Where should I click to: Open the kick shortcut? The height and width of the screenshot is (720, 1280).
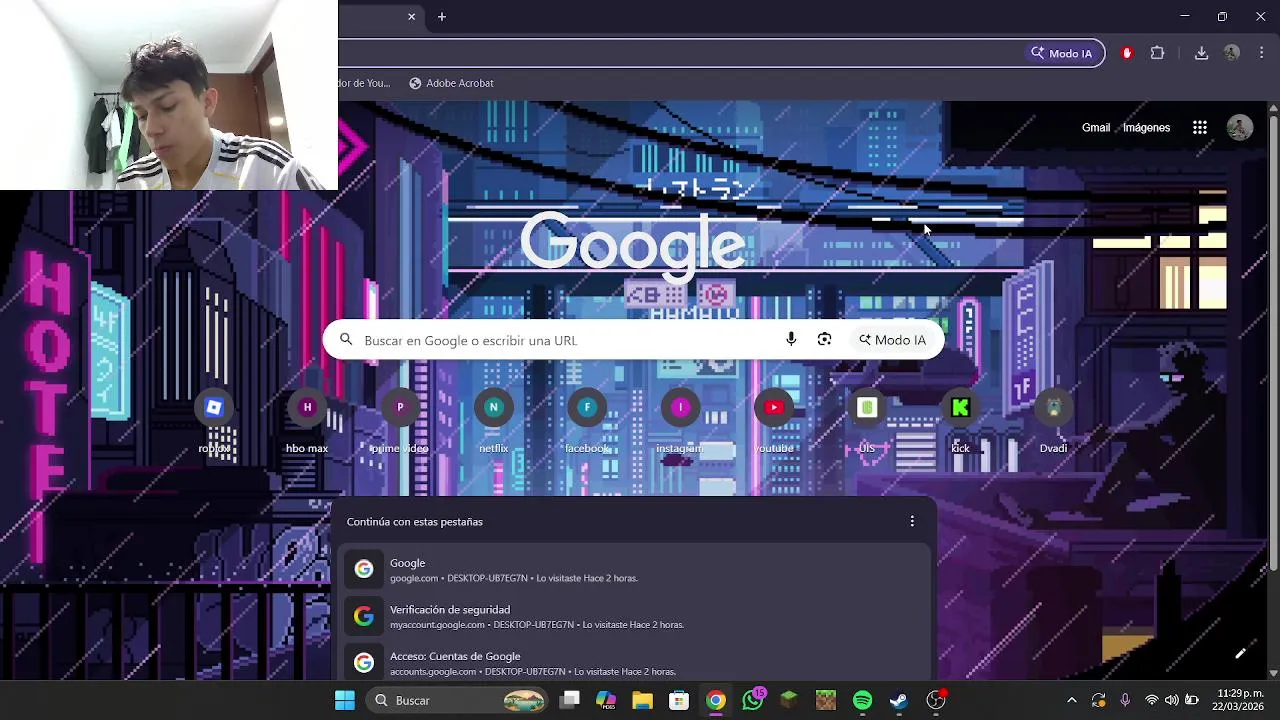tap(960, 420)
